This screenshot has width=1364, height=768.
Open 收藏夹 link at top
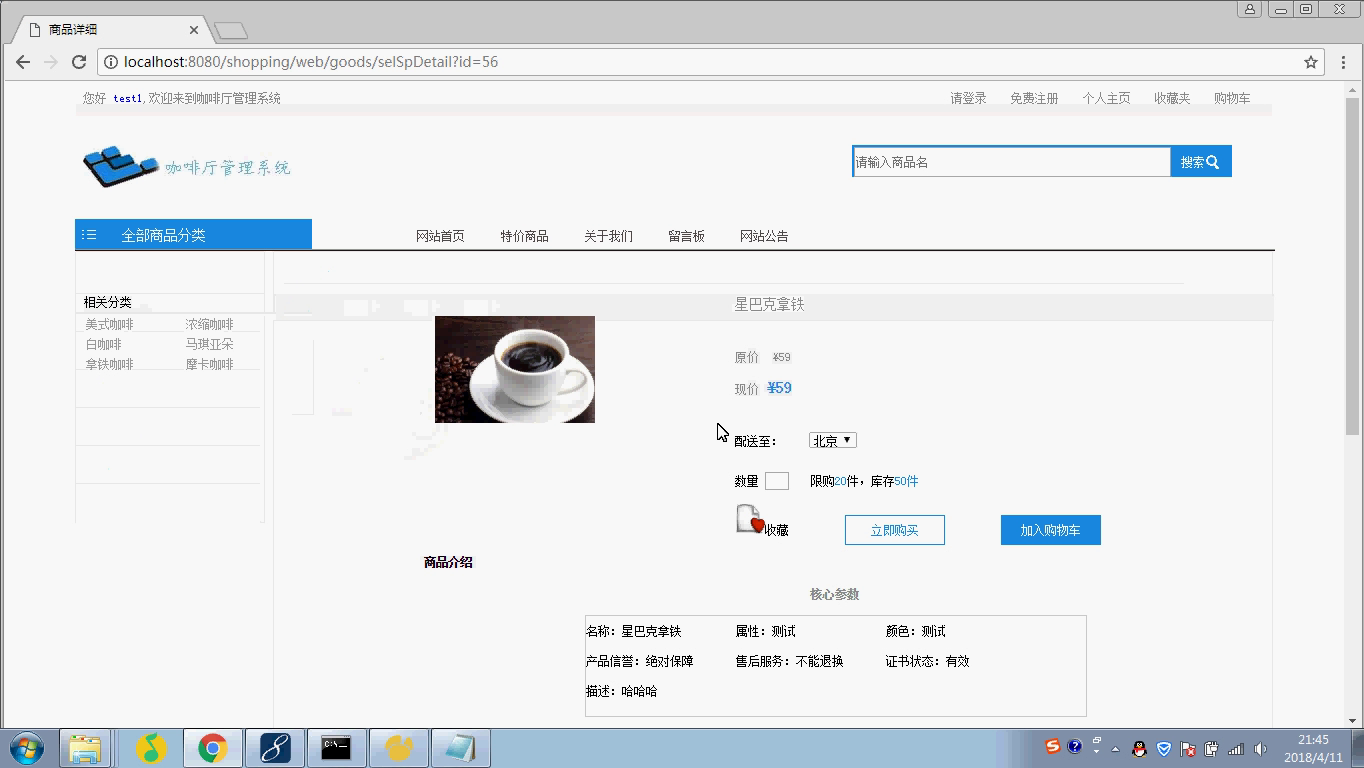tap(1172, 98)
